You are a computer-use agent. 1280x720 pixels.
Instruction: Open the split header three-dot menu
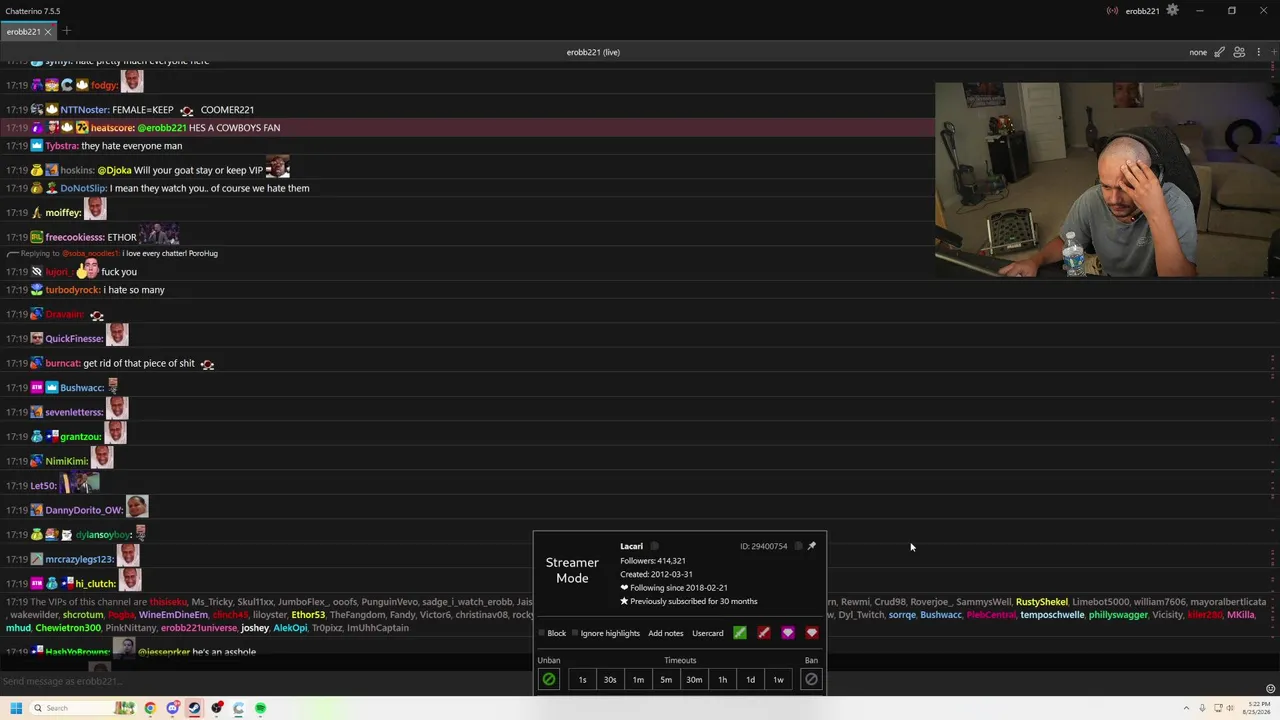pos(1259,52)
